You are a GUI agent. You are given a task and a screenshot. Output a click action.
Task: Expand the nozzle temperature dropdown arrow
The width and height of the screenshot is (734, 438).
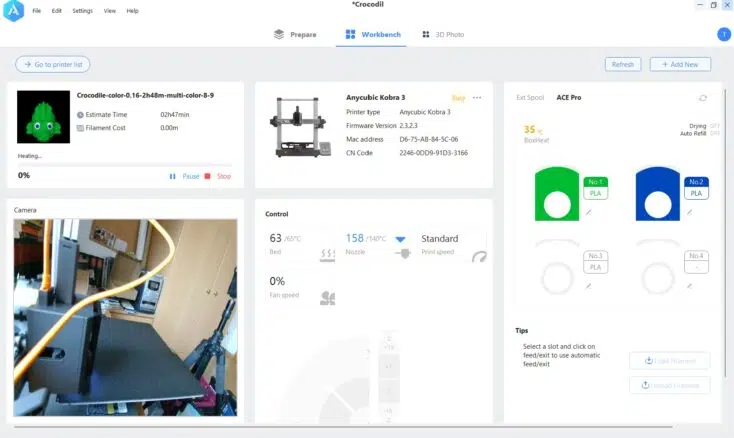(x=400, y=239)
